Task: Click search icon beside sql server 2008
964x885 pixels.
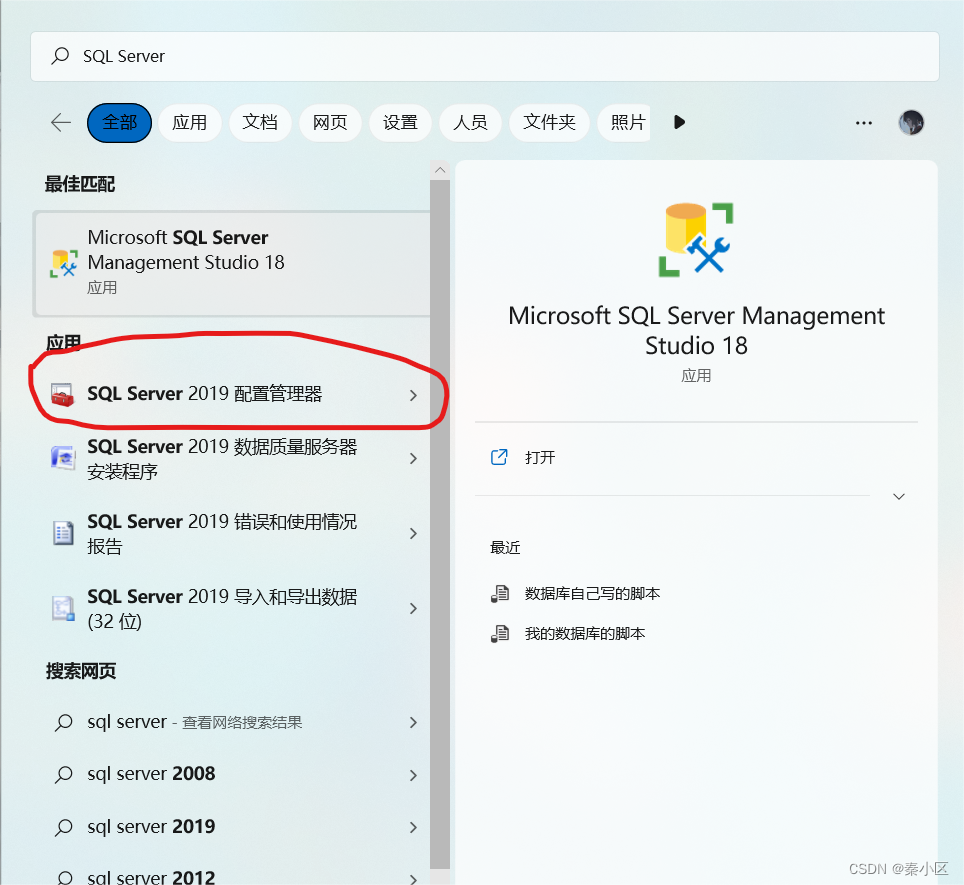Action: tap(63, 774)
